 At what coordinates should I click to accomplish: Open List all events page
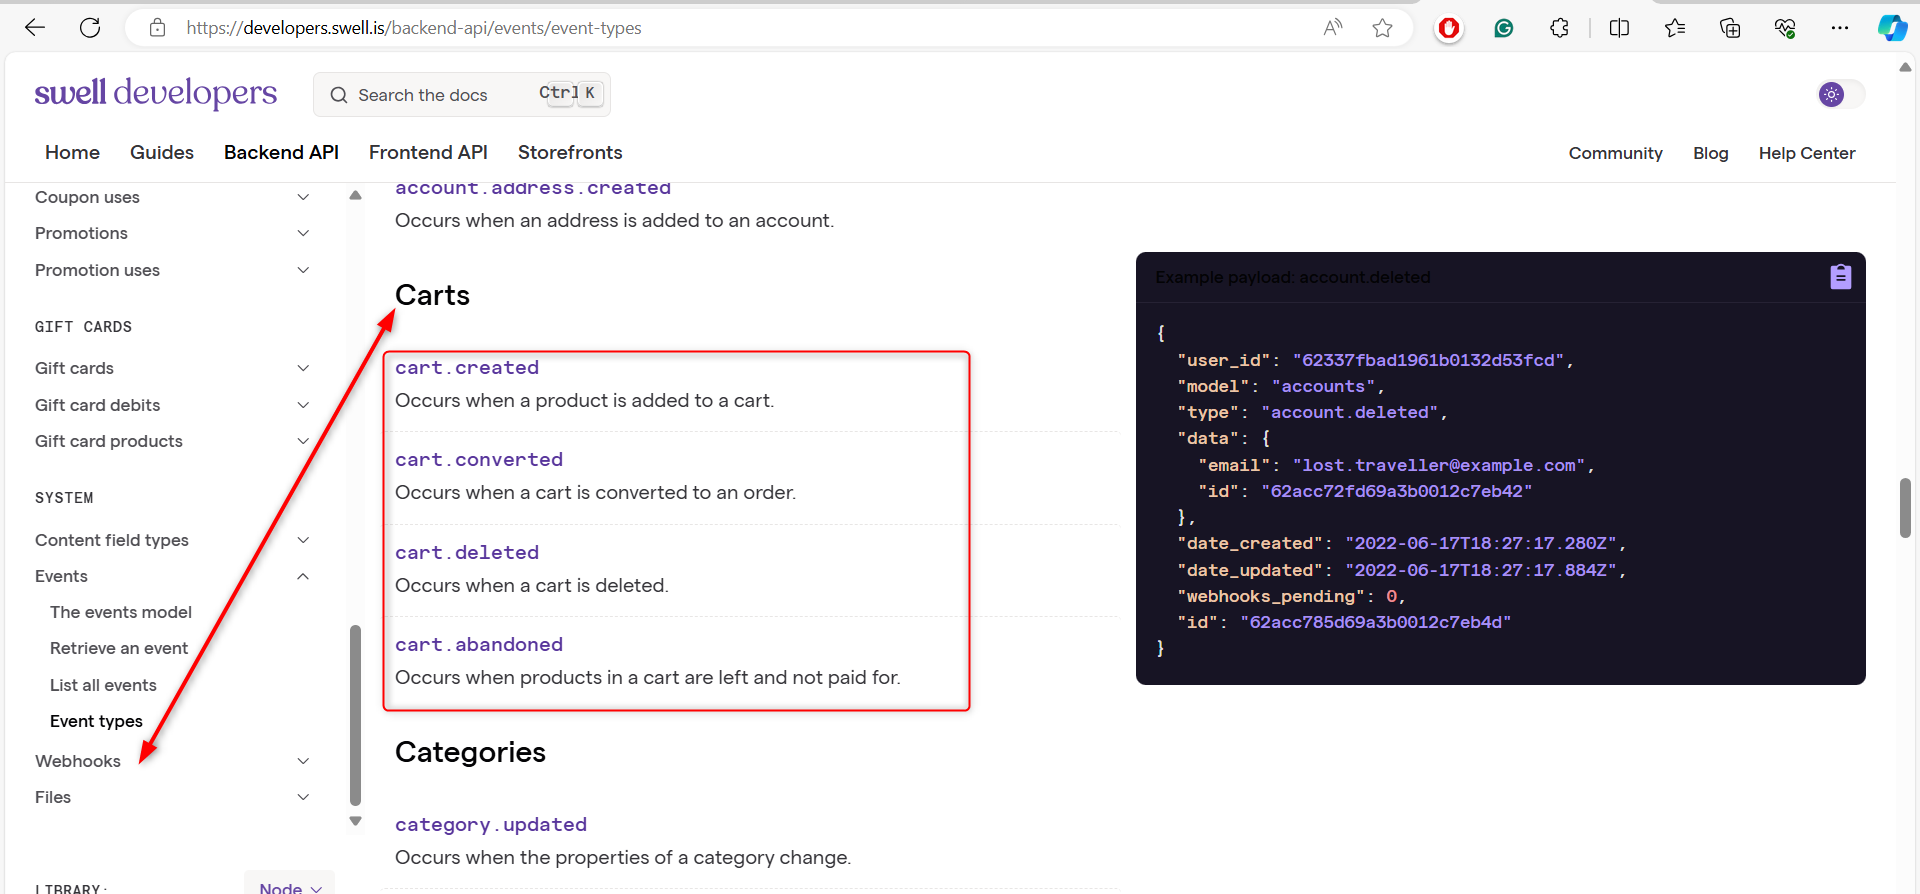tap(103, 685)
